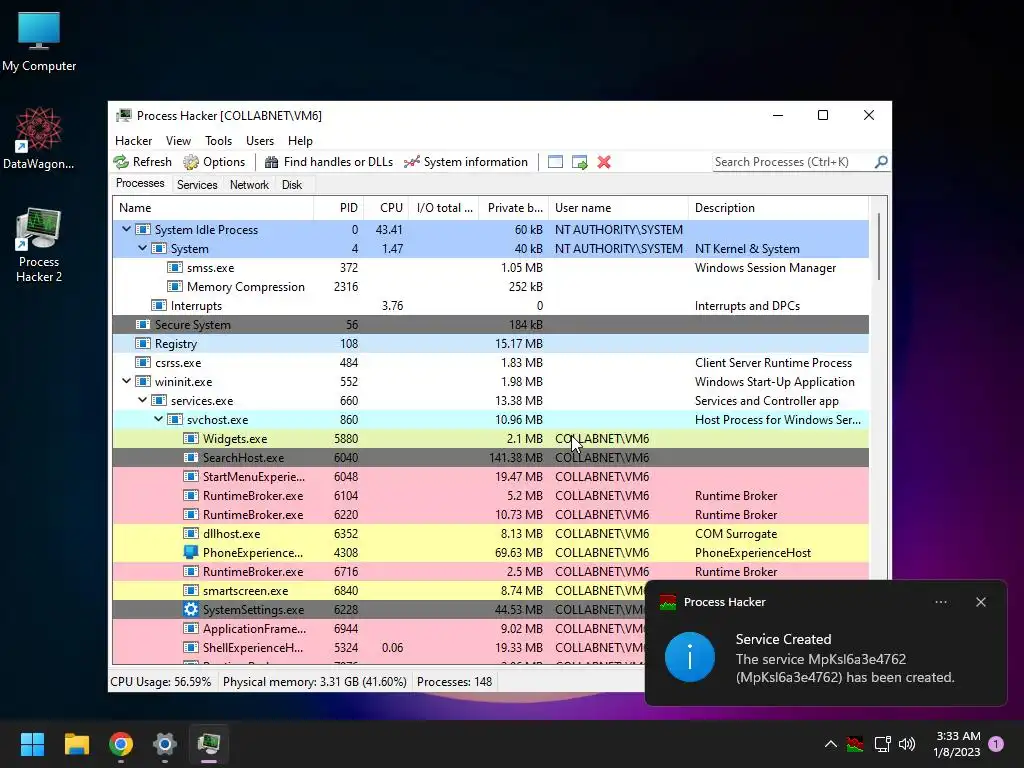Image resolution: width=1024 pixels, height=768 pixels.
Task: Open the Windows Start menu
Action: point(32,744)
